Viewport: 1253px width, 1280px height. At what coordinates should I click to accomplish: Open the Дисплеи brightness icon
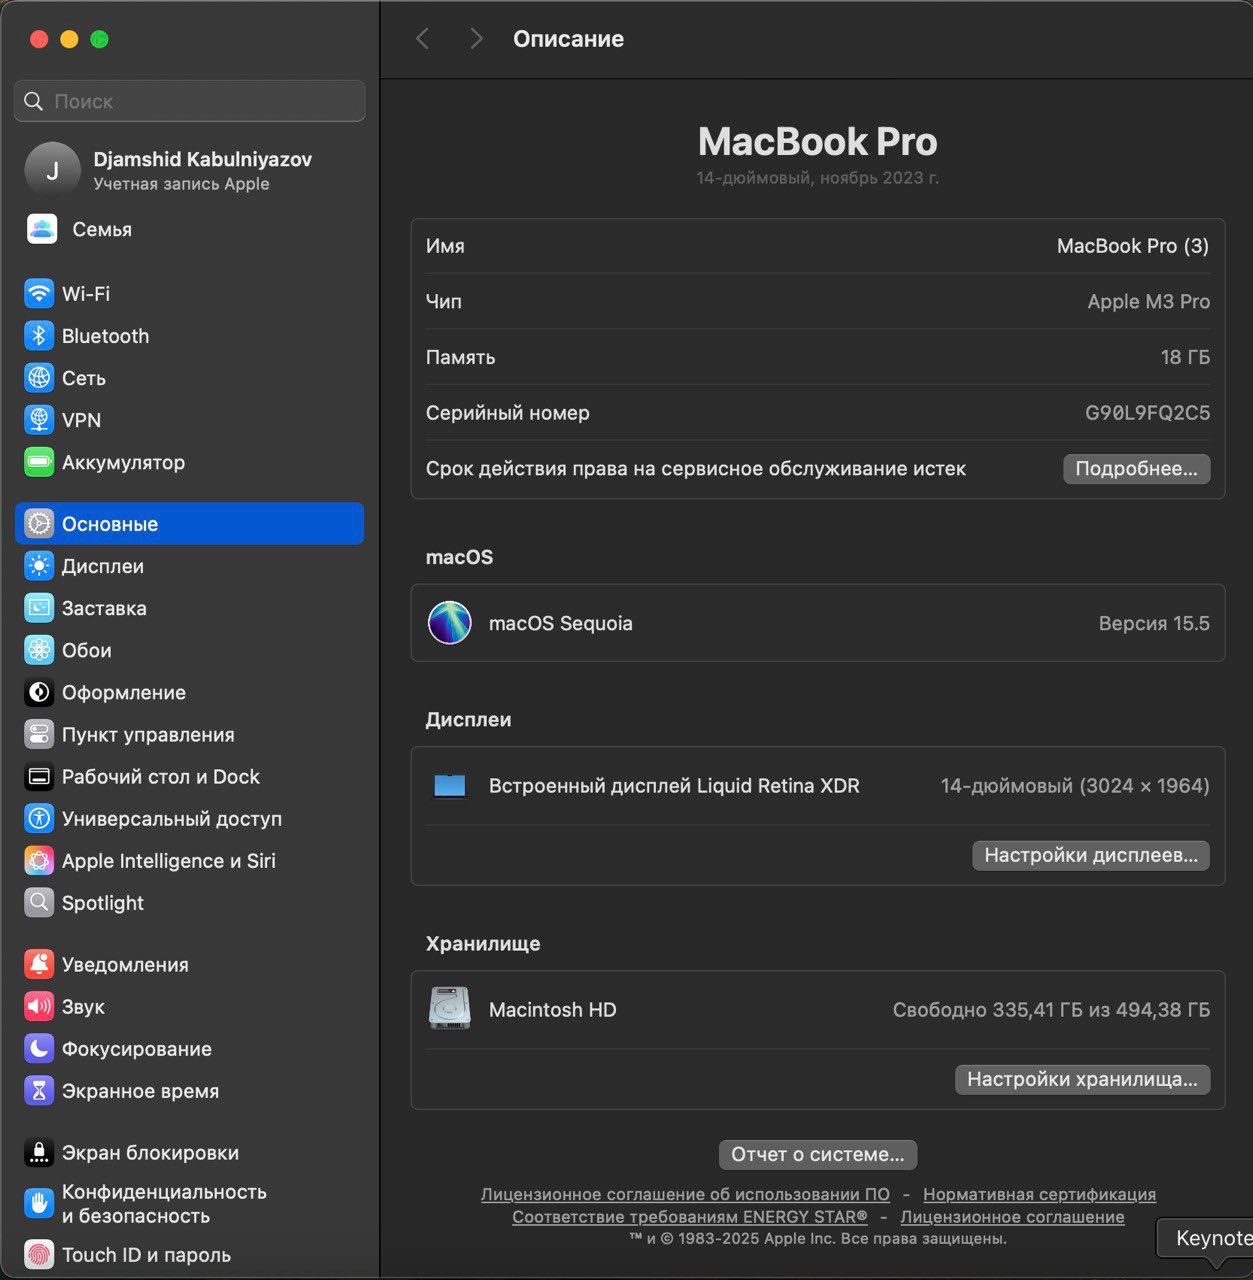pyautogui.click(x=39, y=566)
